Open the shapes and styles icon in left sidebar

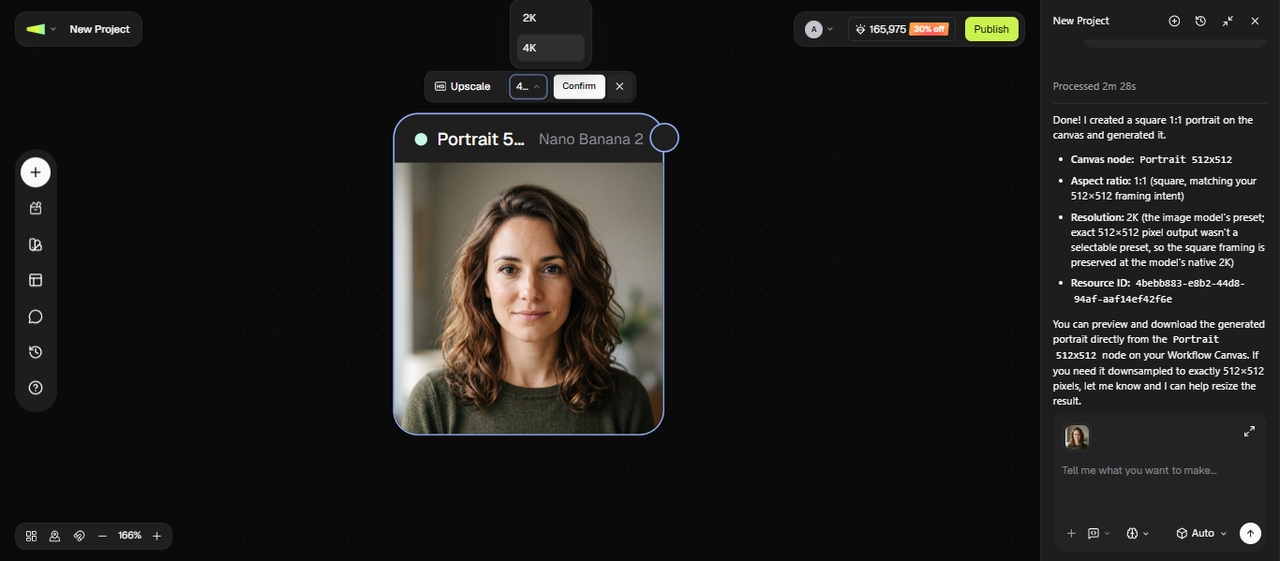[35, 245]
